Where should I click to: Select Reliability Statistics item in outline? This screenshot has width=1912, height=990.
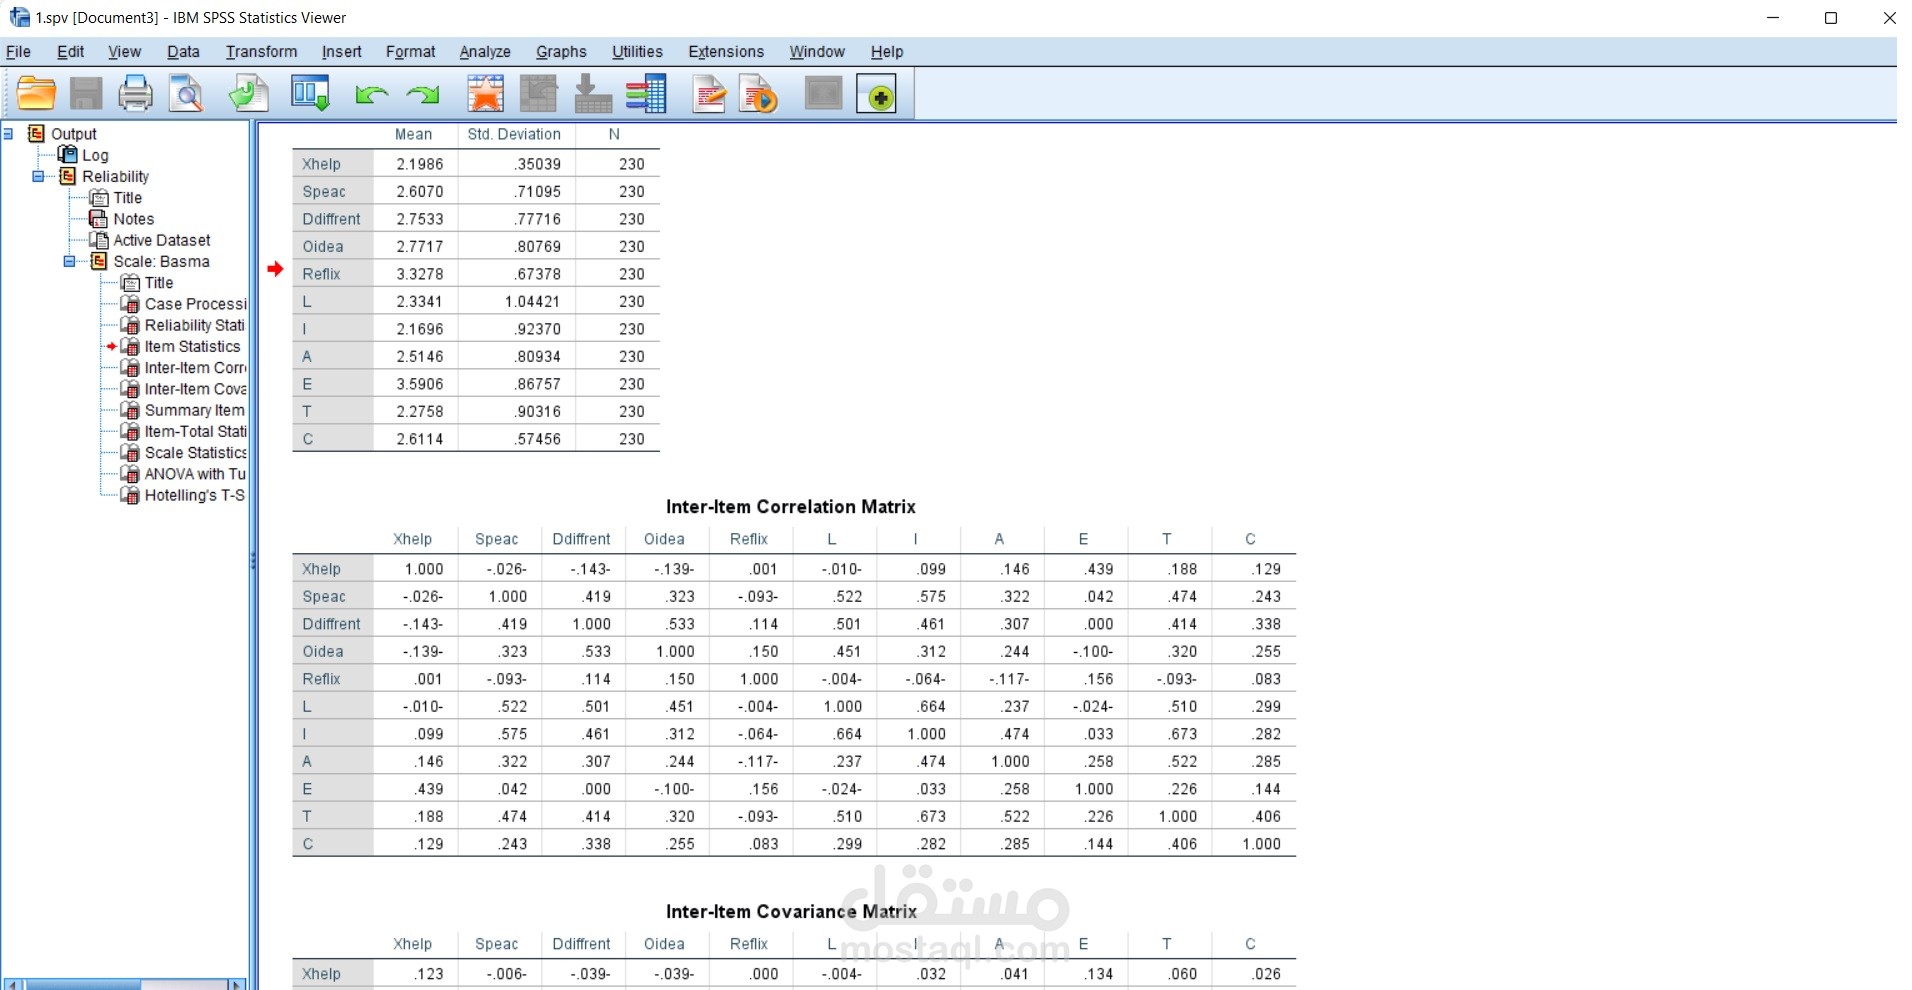195,325
